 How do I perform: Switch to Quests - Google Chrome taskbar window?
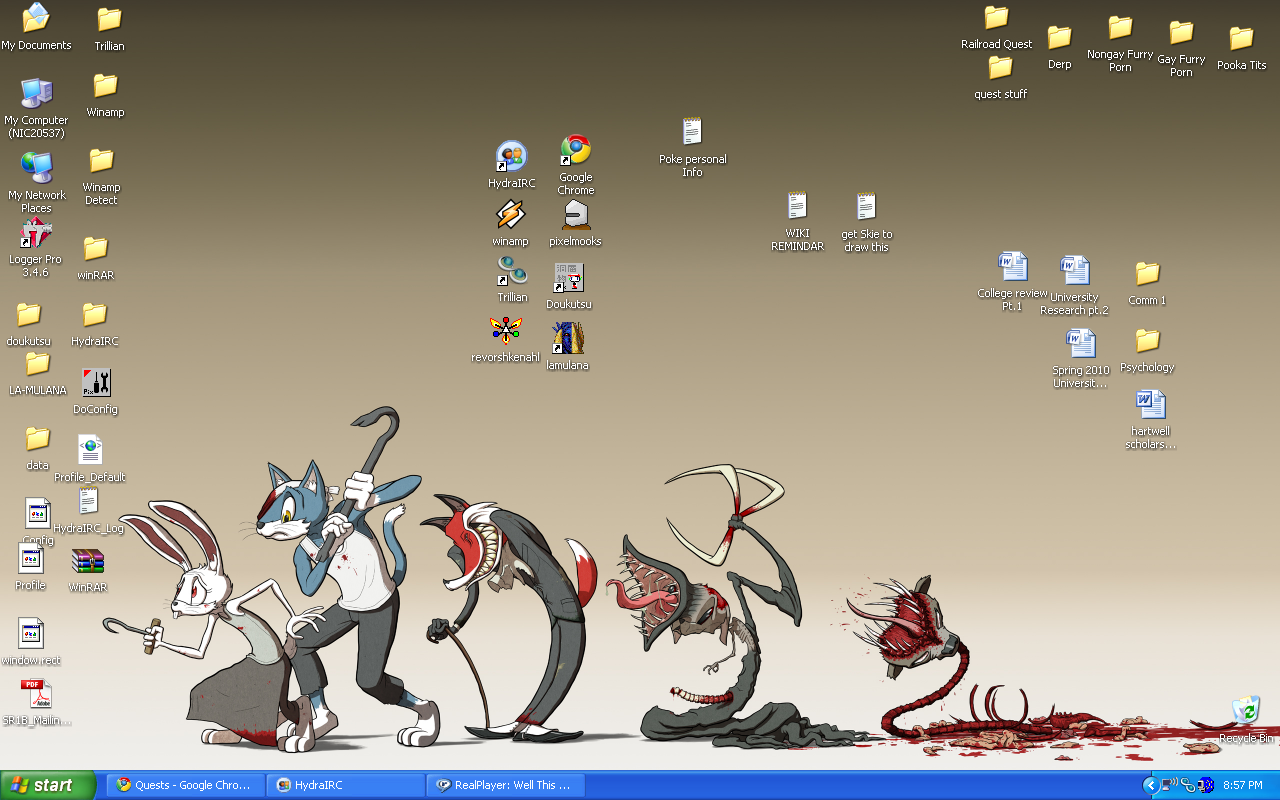pos(185,785)
